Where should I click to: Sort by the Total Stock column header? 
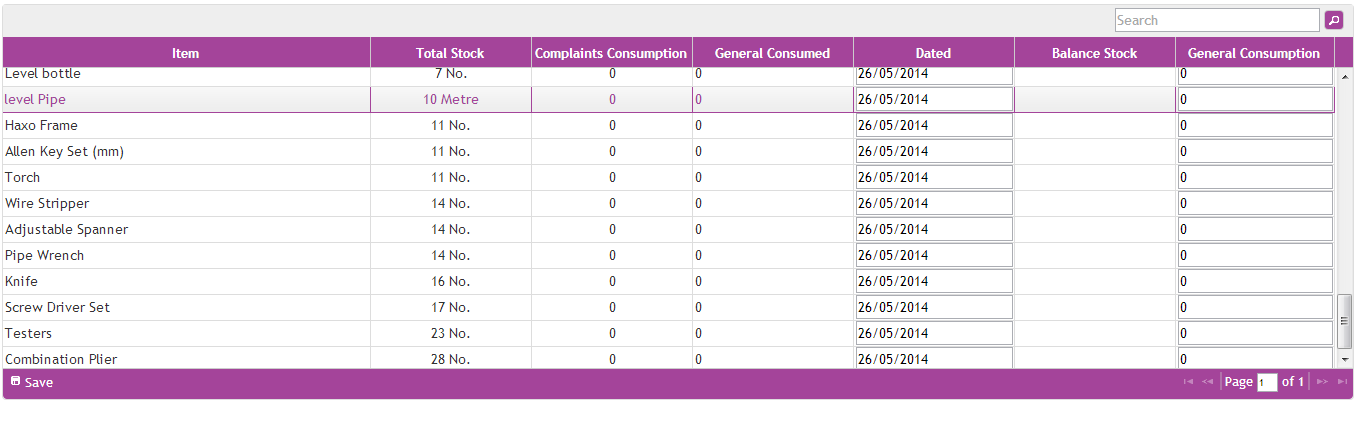click(450, 53)
